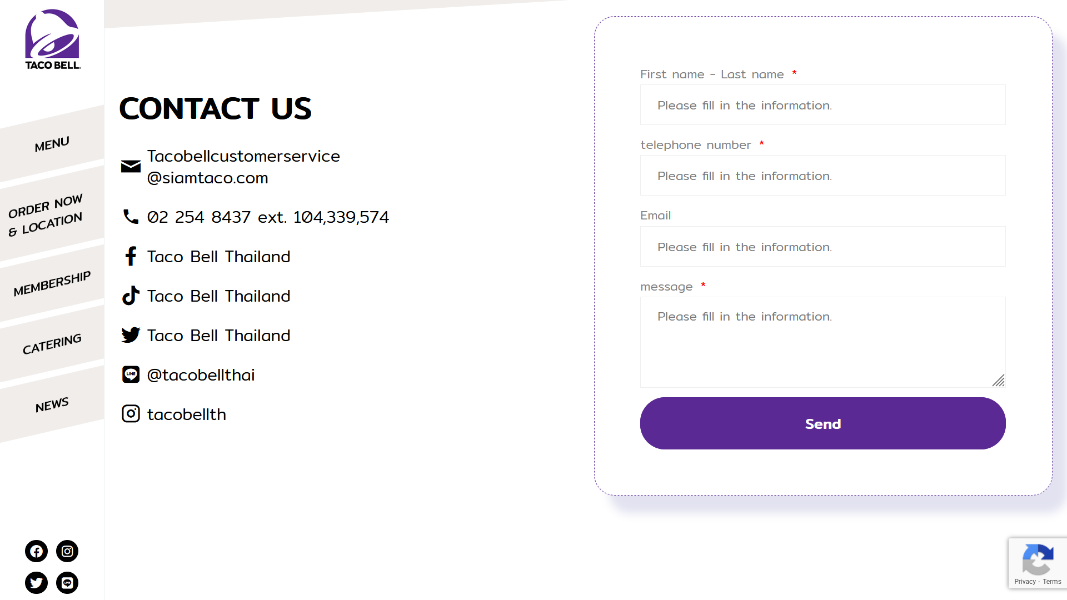
Task: Click into the telephone number field
Action: (x=822, y=176)
